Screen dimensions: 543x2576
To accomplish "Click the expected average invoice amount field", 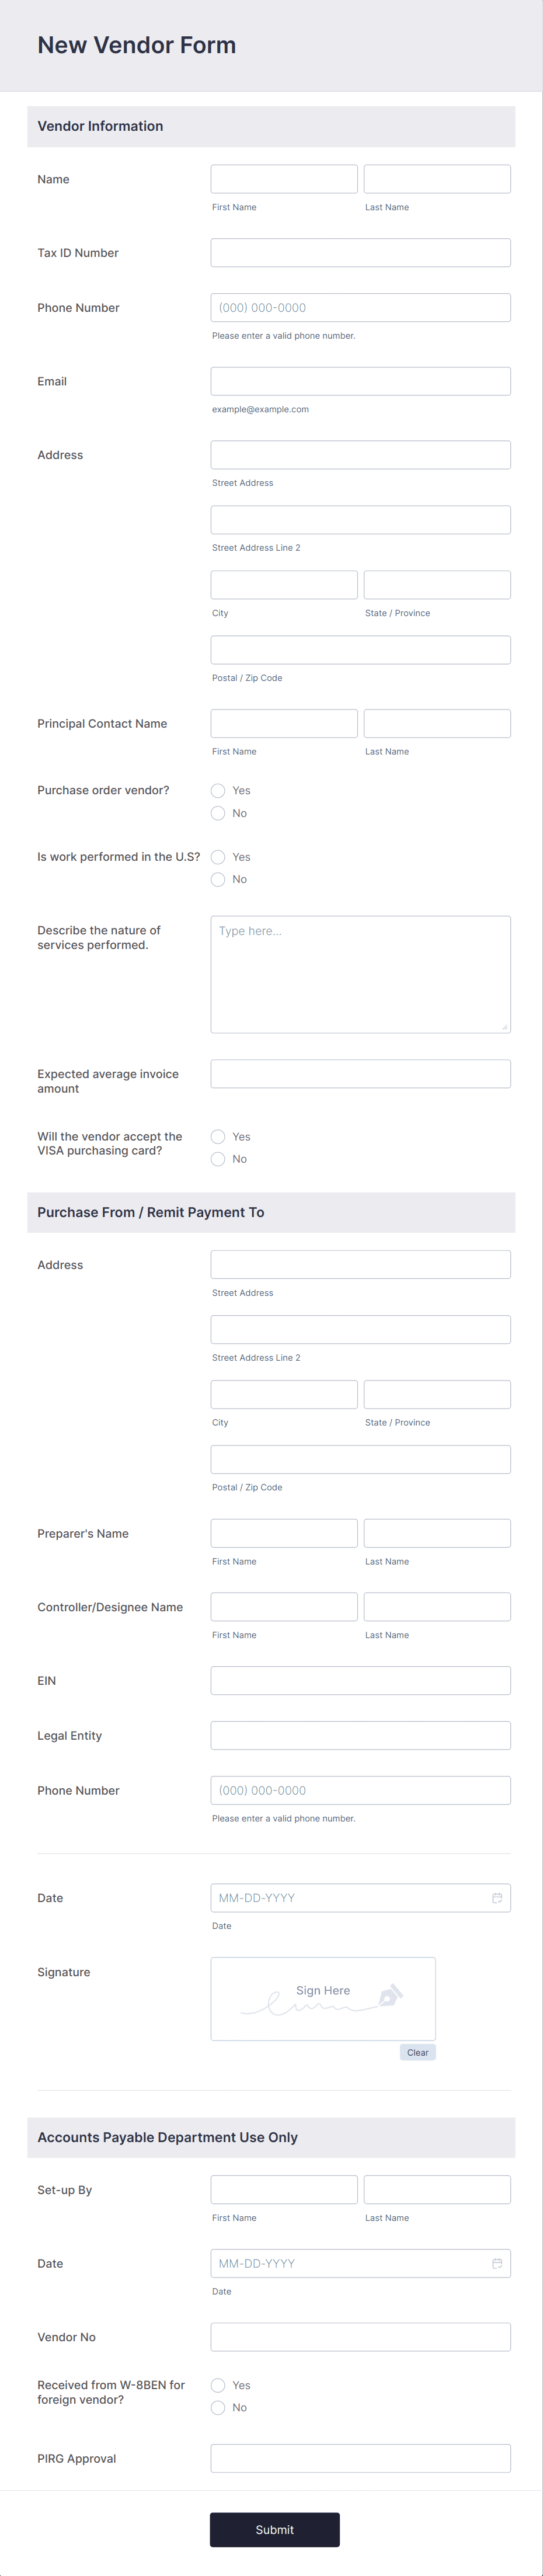I will pos(360,1073).
